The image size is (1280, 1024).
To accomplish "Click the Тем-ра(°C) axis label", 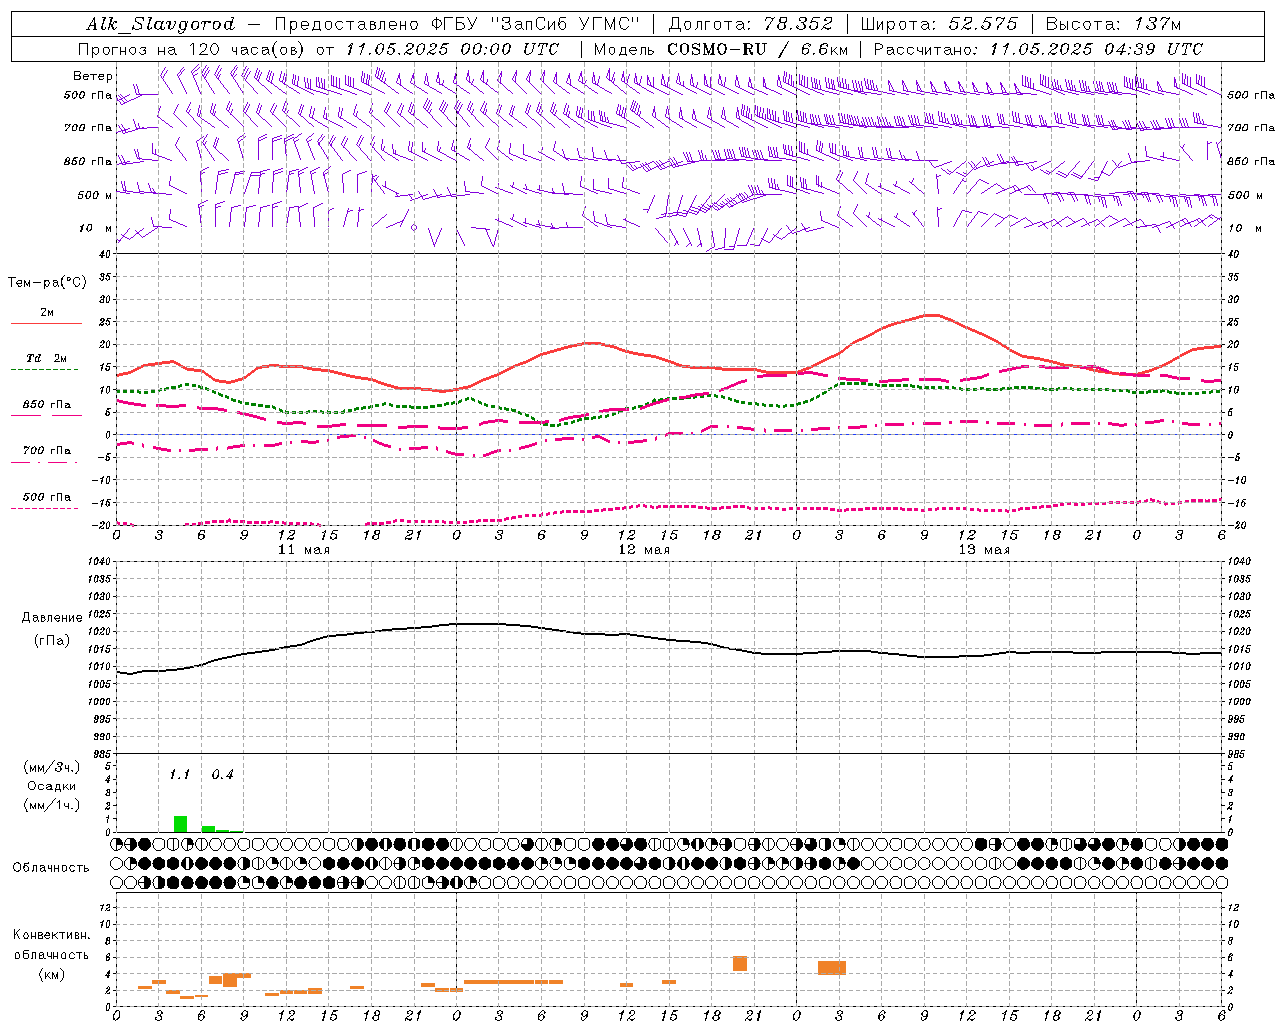I will click(47, 283).
